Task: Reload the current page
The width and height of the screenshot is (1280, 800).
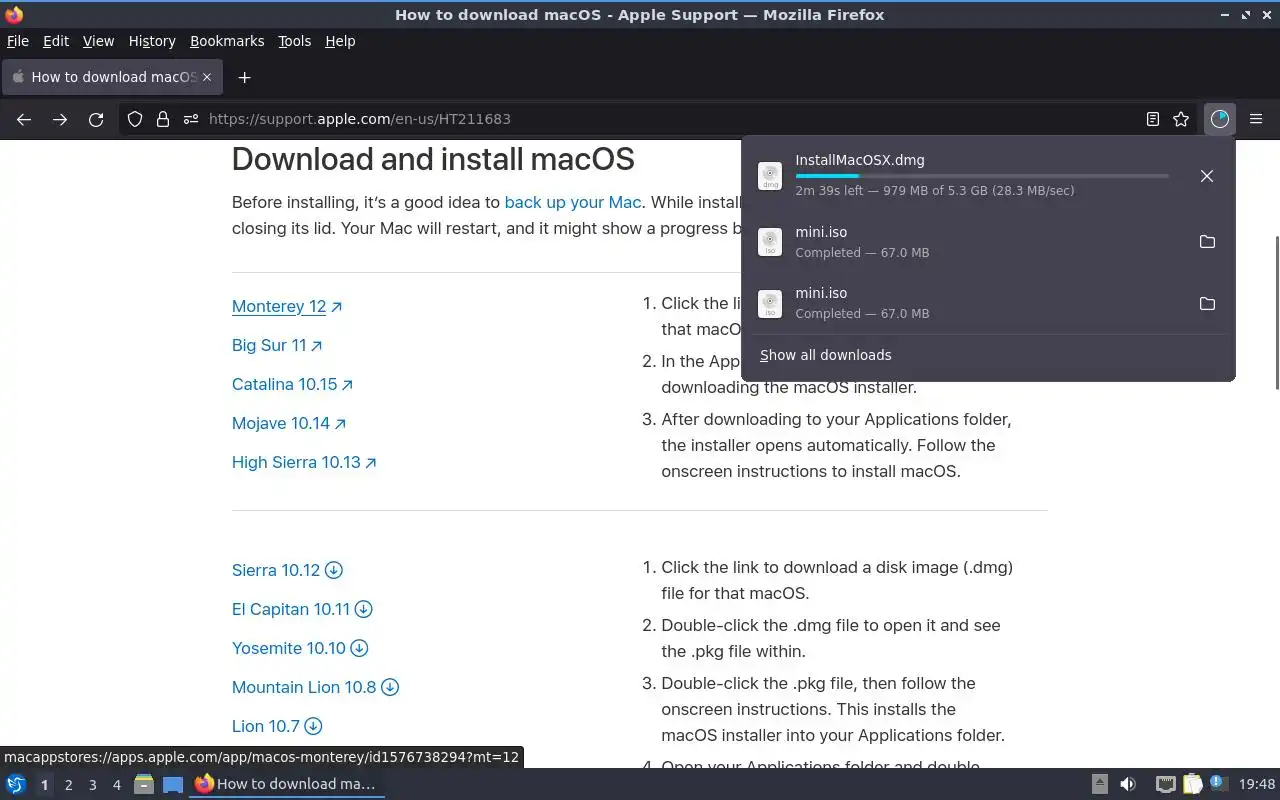Action: click(96, 119)
